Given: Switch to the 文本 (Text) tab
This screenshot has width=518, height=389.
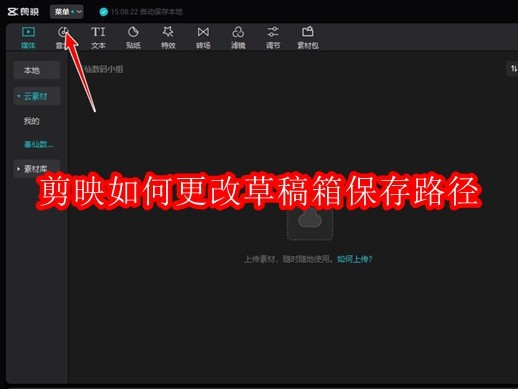Looking at the screenshot, I should pos(98,38).
